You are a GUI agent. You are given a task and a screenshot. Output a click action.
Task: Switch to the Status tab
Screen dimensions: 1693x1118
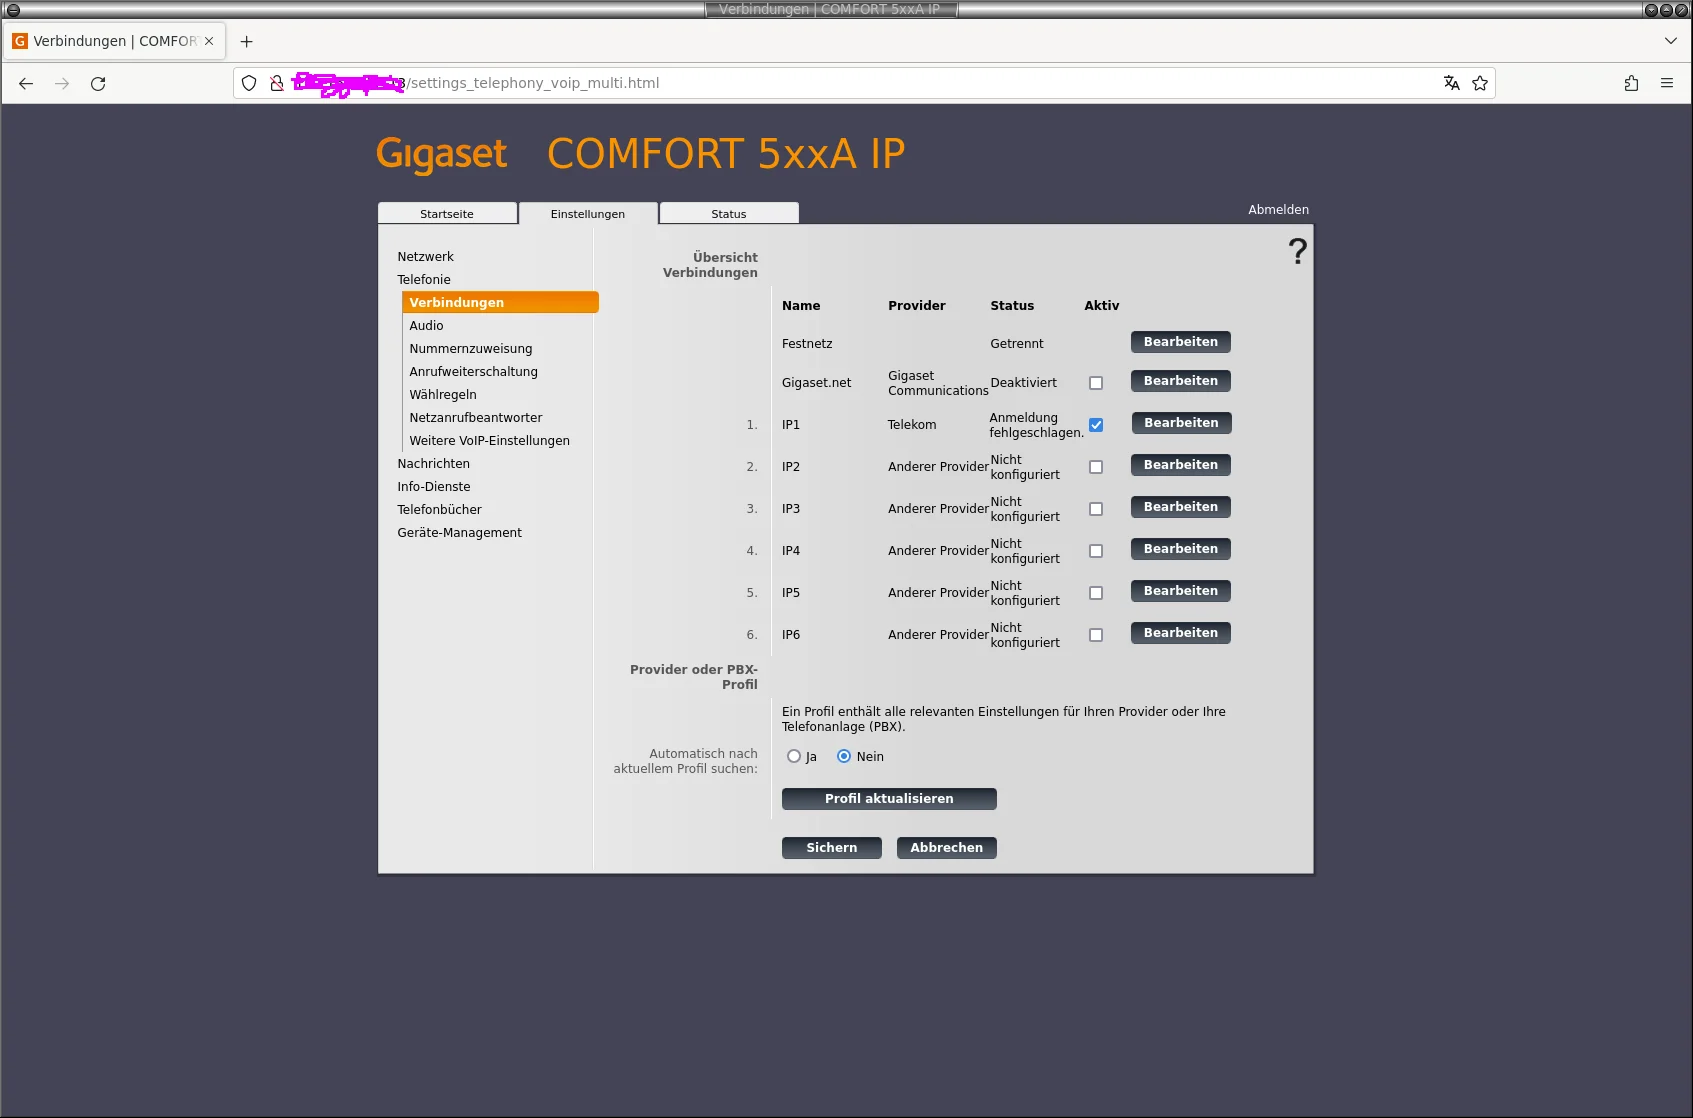pos(729,214)
